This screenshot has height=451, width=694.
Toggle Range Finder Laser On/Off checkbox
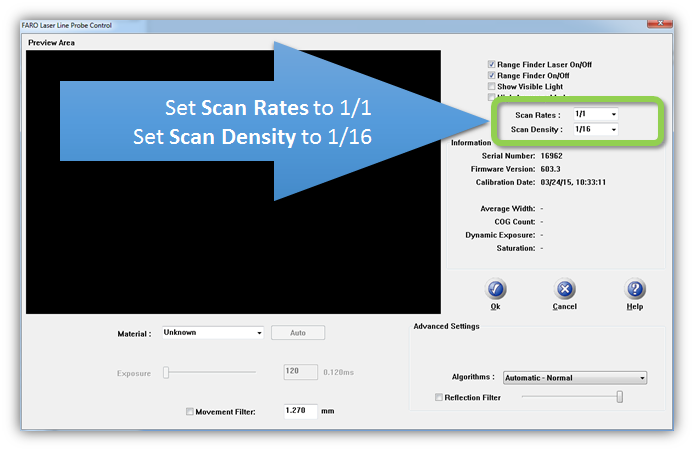pyautogui.click(x=491, y=65)
